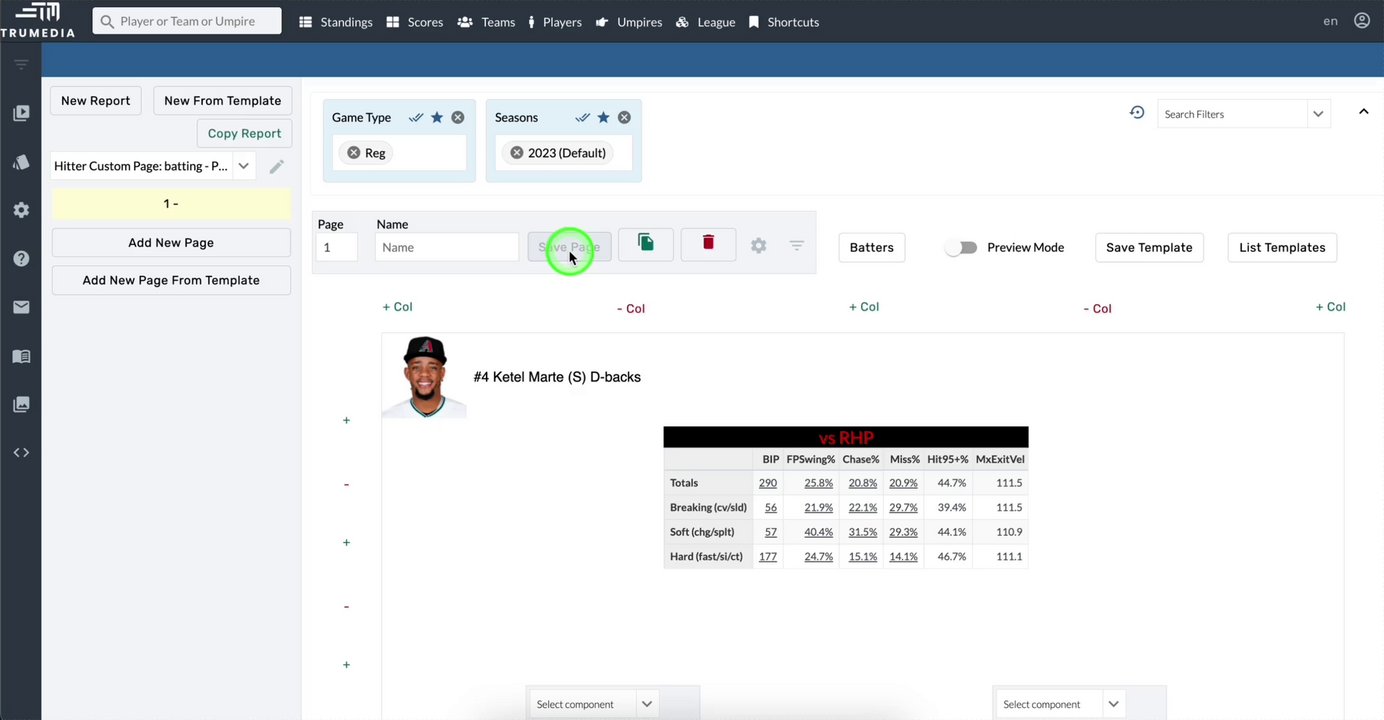Viewport: 1384px width, 720px height.
Task: Click the Breaking BIP value 56
Action: (771, 507)
